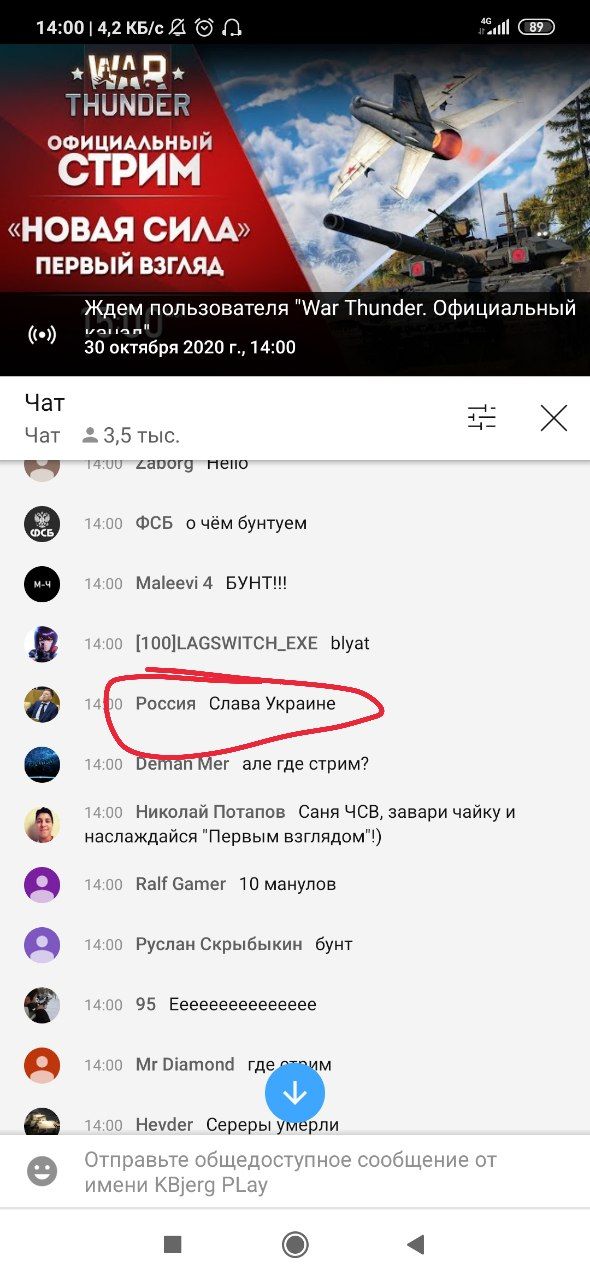This screenshot has width=590, height=1280.
Task: Tap the live broadcast indicator icon
Action: coord(42,334)
